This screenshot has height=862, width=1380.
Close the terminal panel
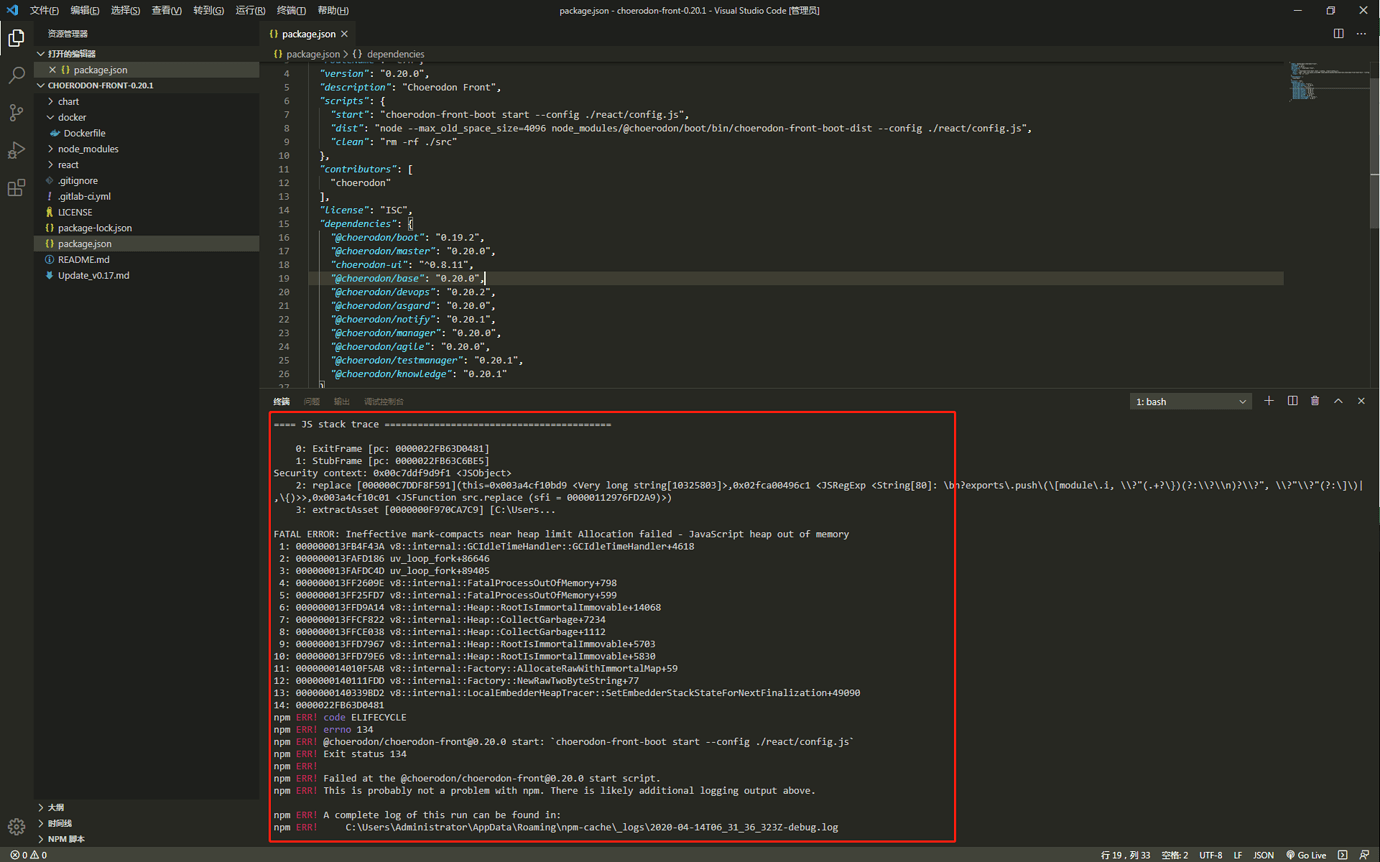pyautogui.click(x=1361, y=401)
